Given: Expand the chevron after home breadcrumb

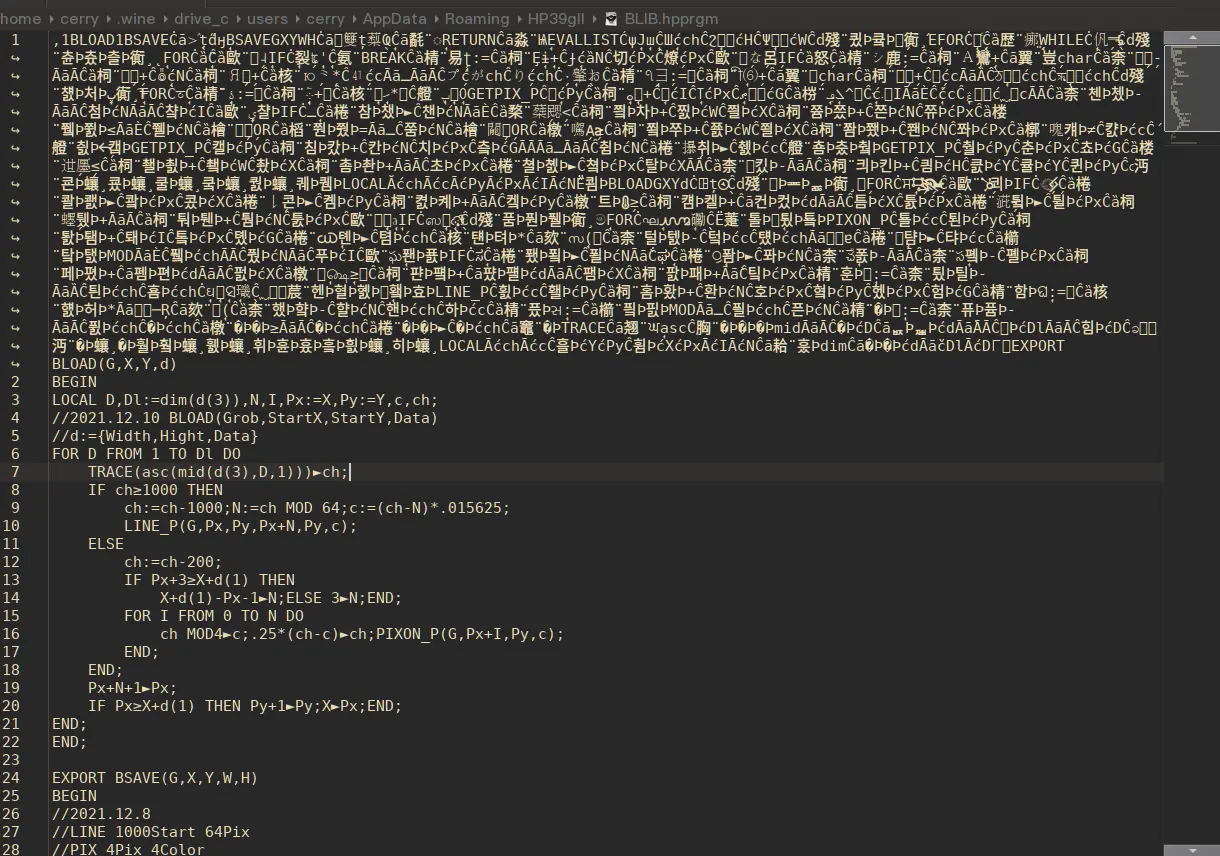Looking at the screenshot, I should pos(51,18).
